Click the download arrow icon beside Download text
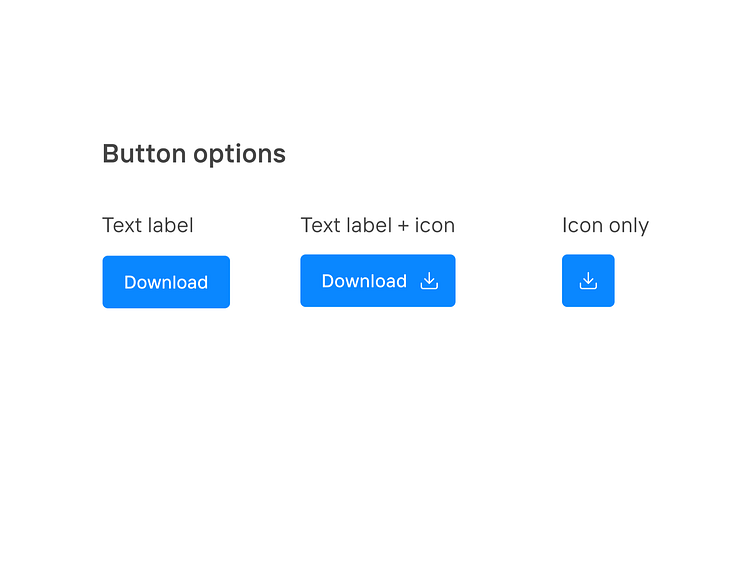The image size is (752, 564). pyautogui.click(x=429, y=281)
